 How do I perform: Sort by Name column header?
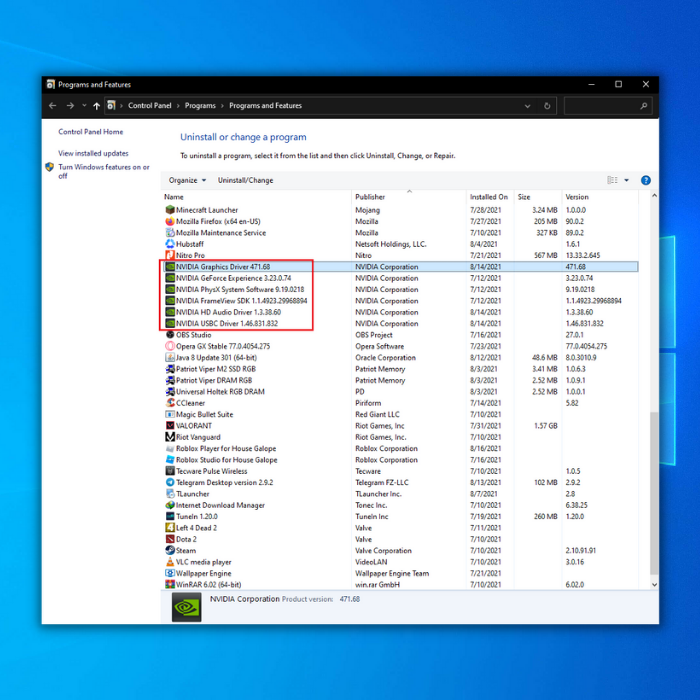tap(256, 197)
